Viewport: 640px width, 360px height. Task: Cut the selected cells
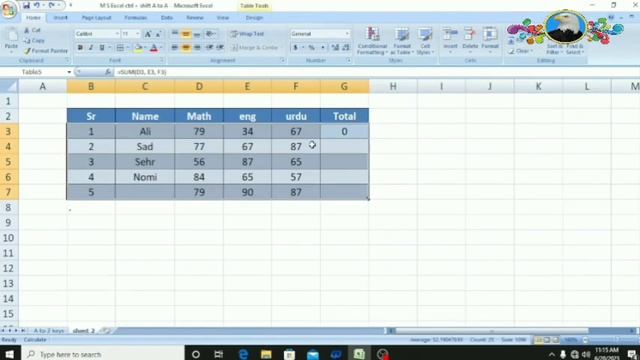(x=32, y=30)
